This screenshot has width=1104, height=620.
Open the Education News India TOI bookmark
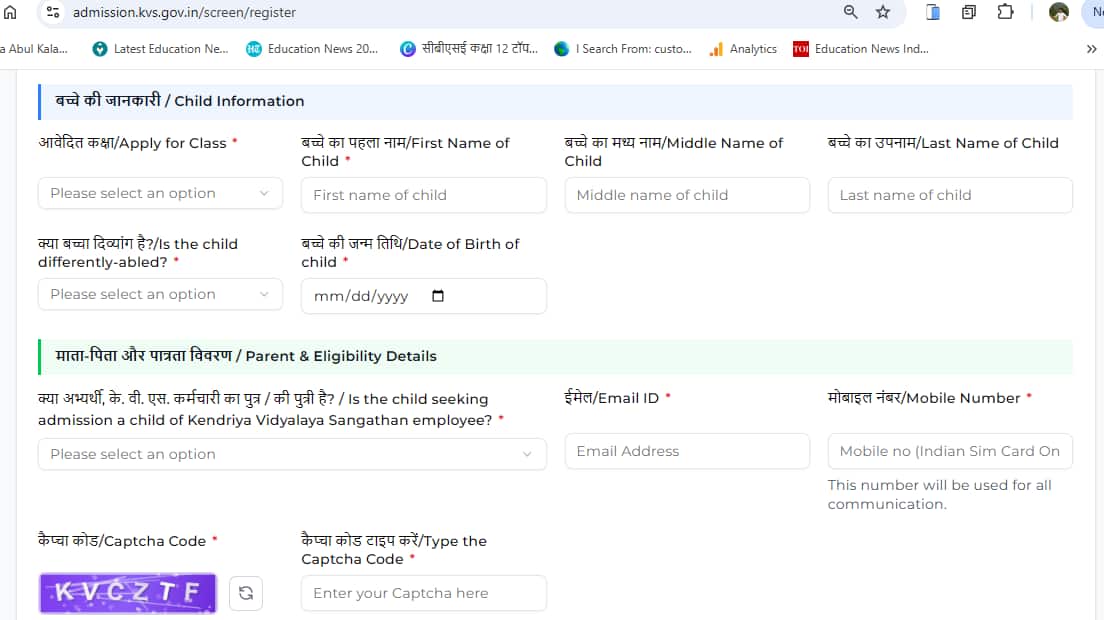860,48
